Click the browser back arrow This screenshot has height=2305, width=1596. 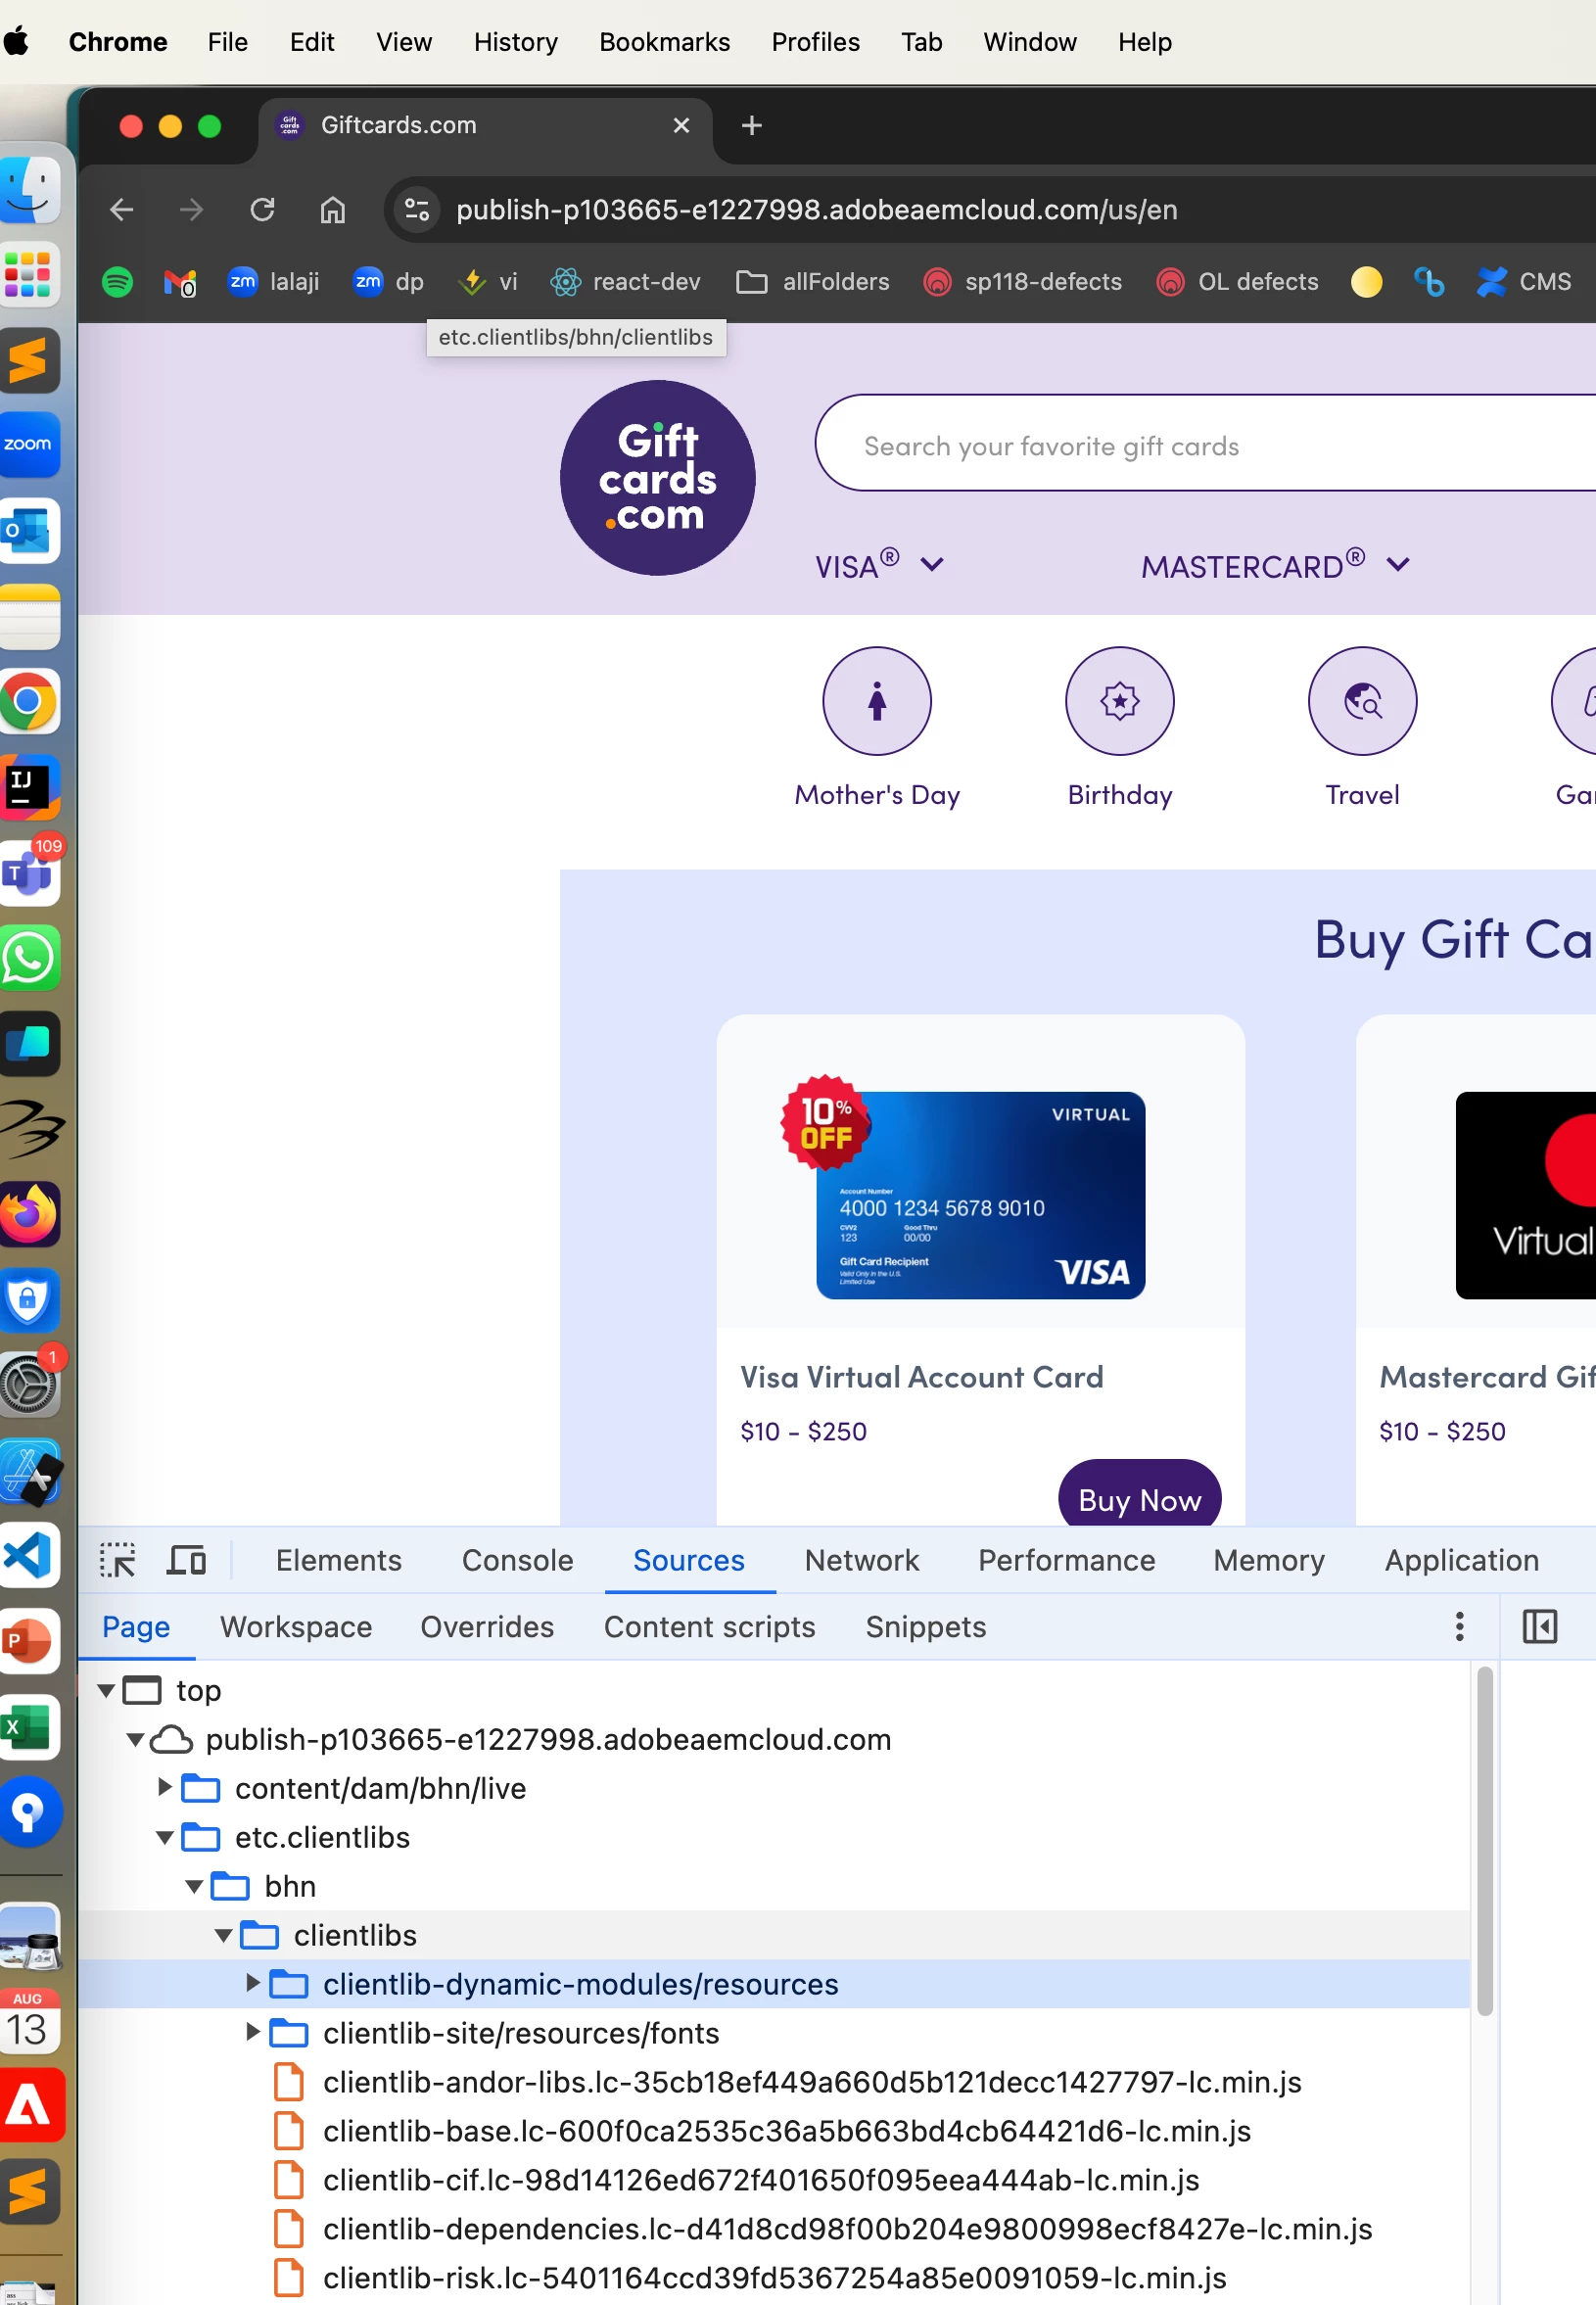point(121,210)
